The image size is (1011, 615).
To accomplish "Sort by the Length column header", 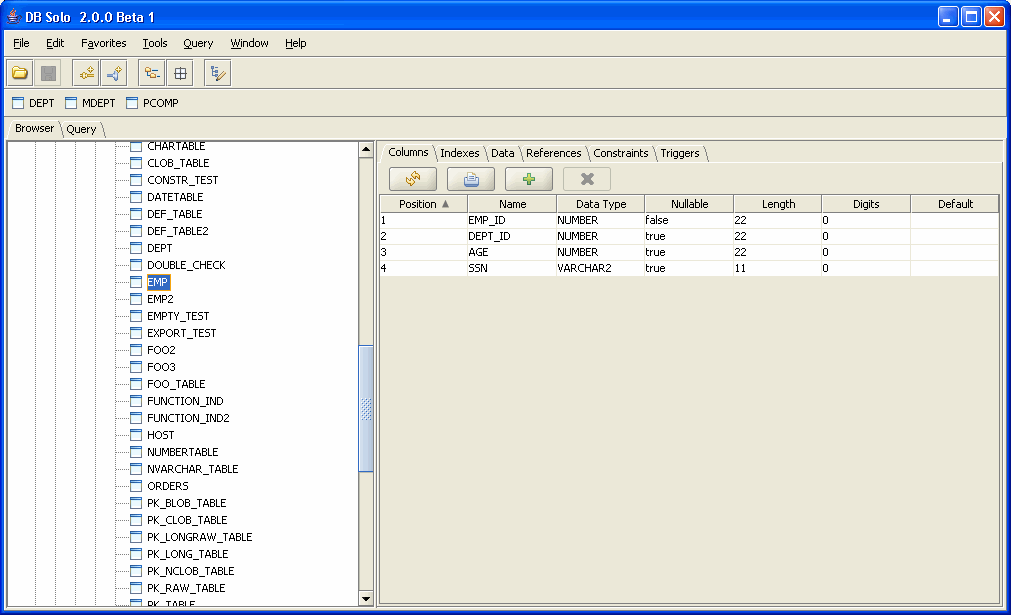I will pyautogui.click(x=778, y=204).
